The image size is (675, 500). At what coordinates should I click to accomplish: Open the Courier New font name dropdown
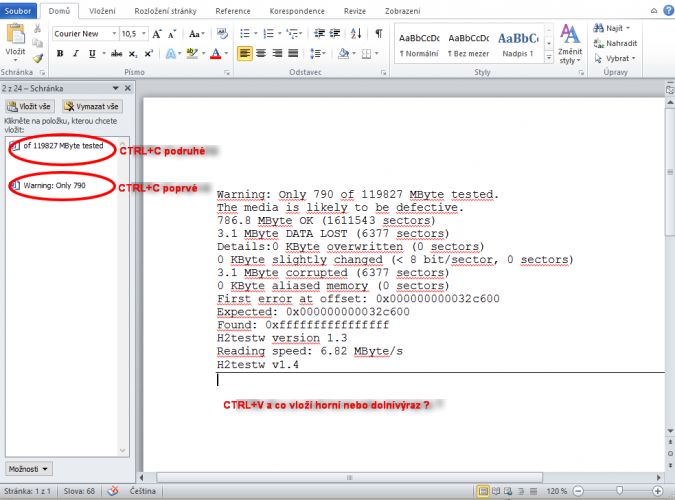coord(114,34)
